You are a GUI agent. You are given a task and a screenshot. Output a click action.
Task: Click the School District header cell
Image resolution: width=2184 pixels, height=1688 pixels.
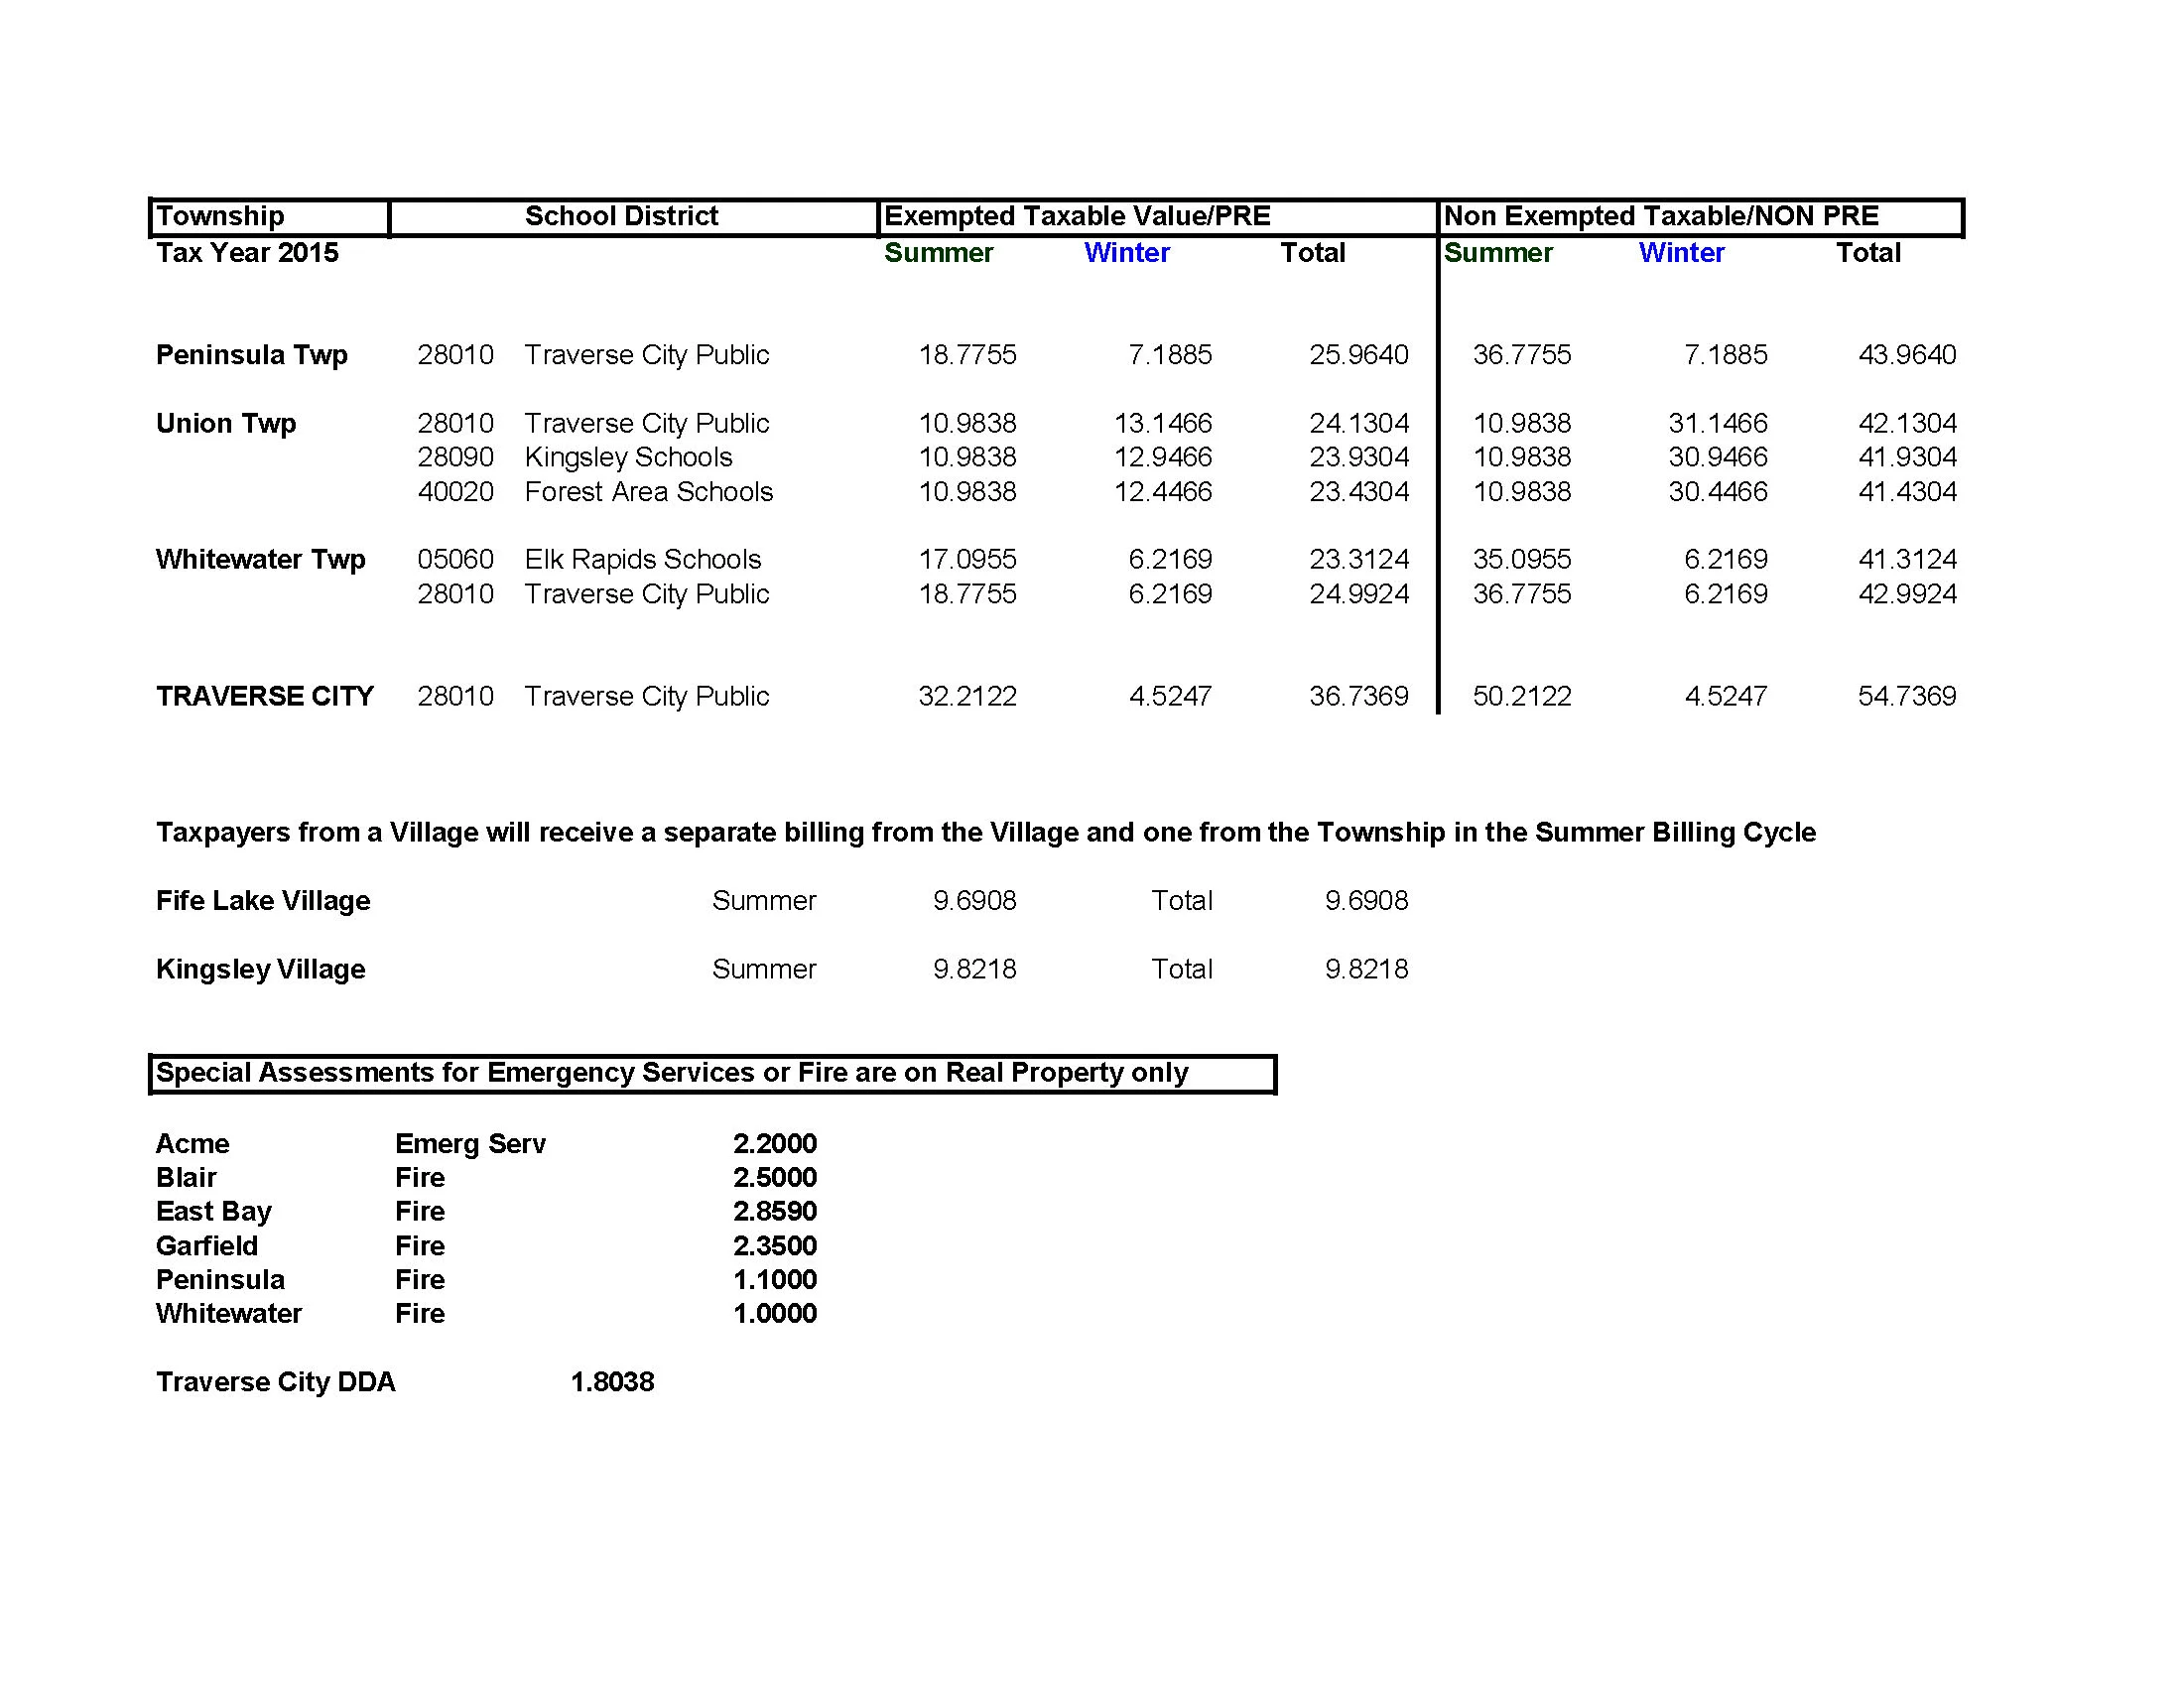(x=621, y=216)
